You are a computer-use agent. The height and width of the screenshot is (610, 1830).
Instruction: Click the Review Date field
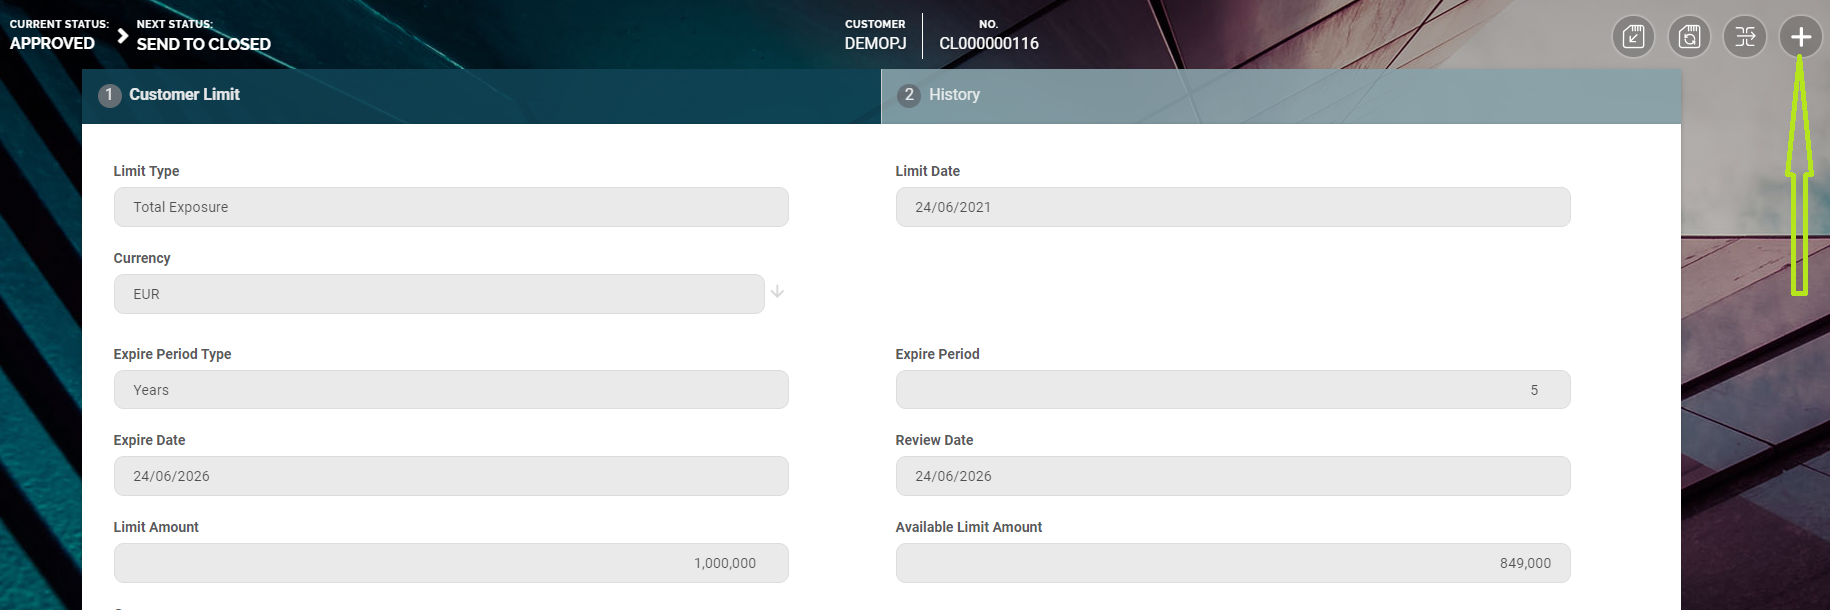pyautogui.click(x=1232, y=476)
